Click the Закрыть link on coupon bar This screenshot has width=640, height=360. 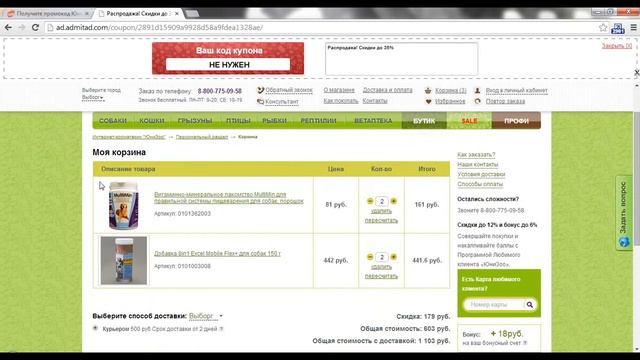[x=616, y=46]
